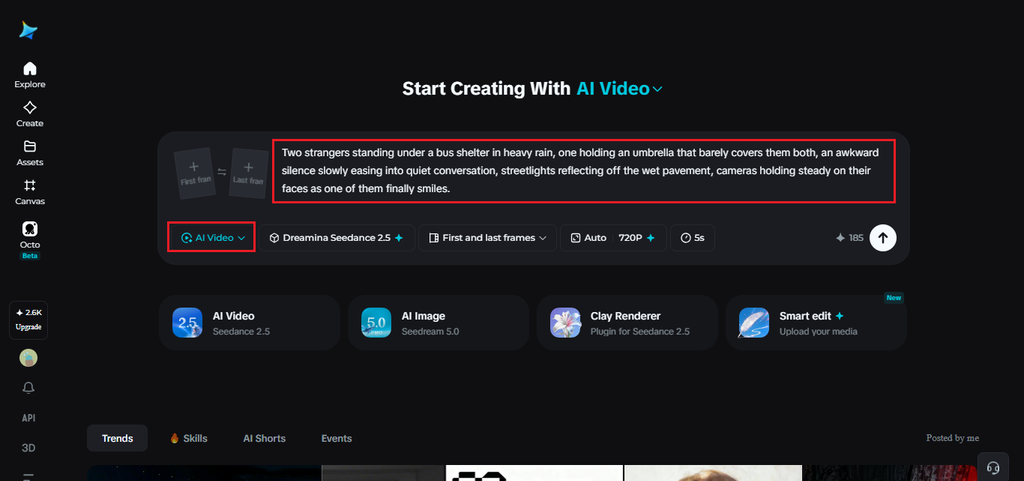Open the AI Video mode dropdown
This screenshot has height=481, width=1024.
(x=212, y=238)
